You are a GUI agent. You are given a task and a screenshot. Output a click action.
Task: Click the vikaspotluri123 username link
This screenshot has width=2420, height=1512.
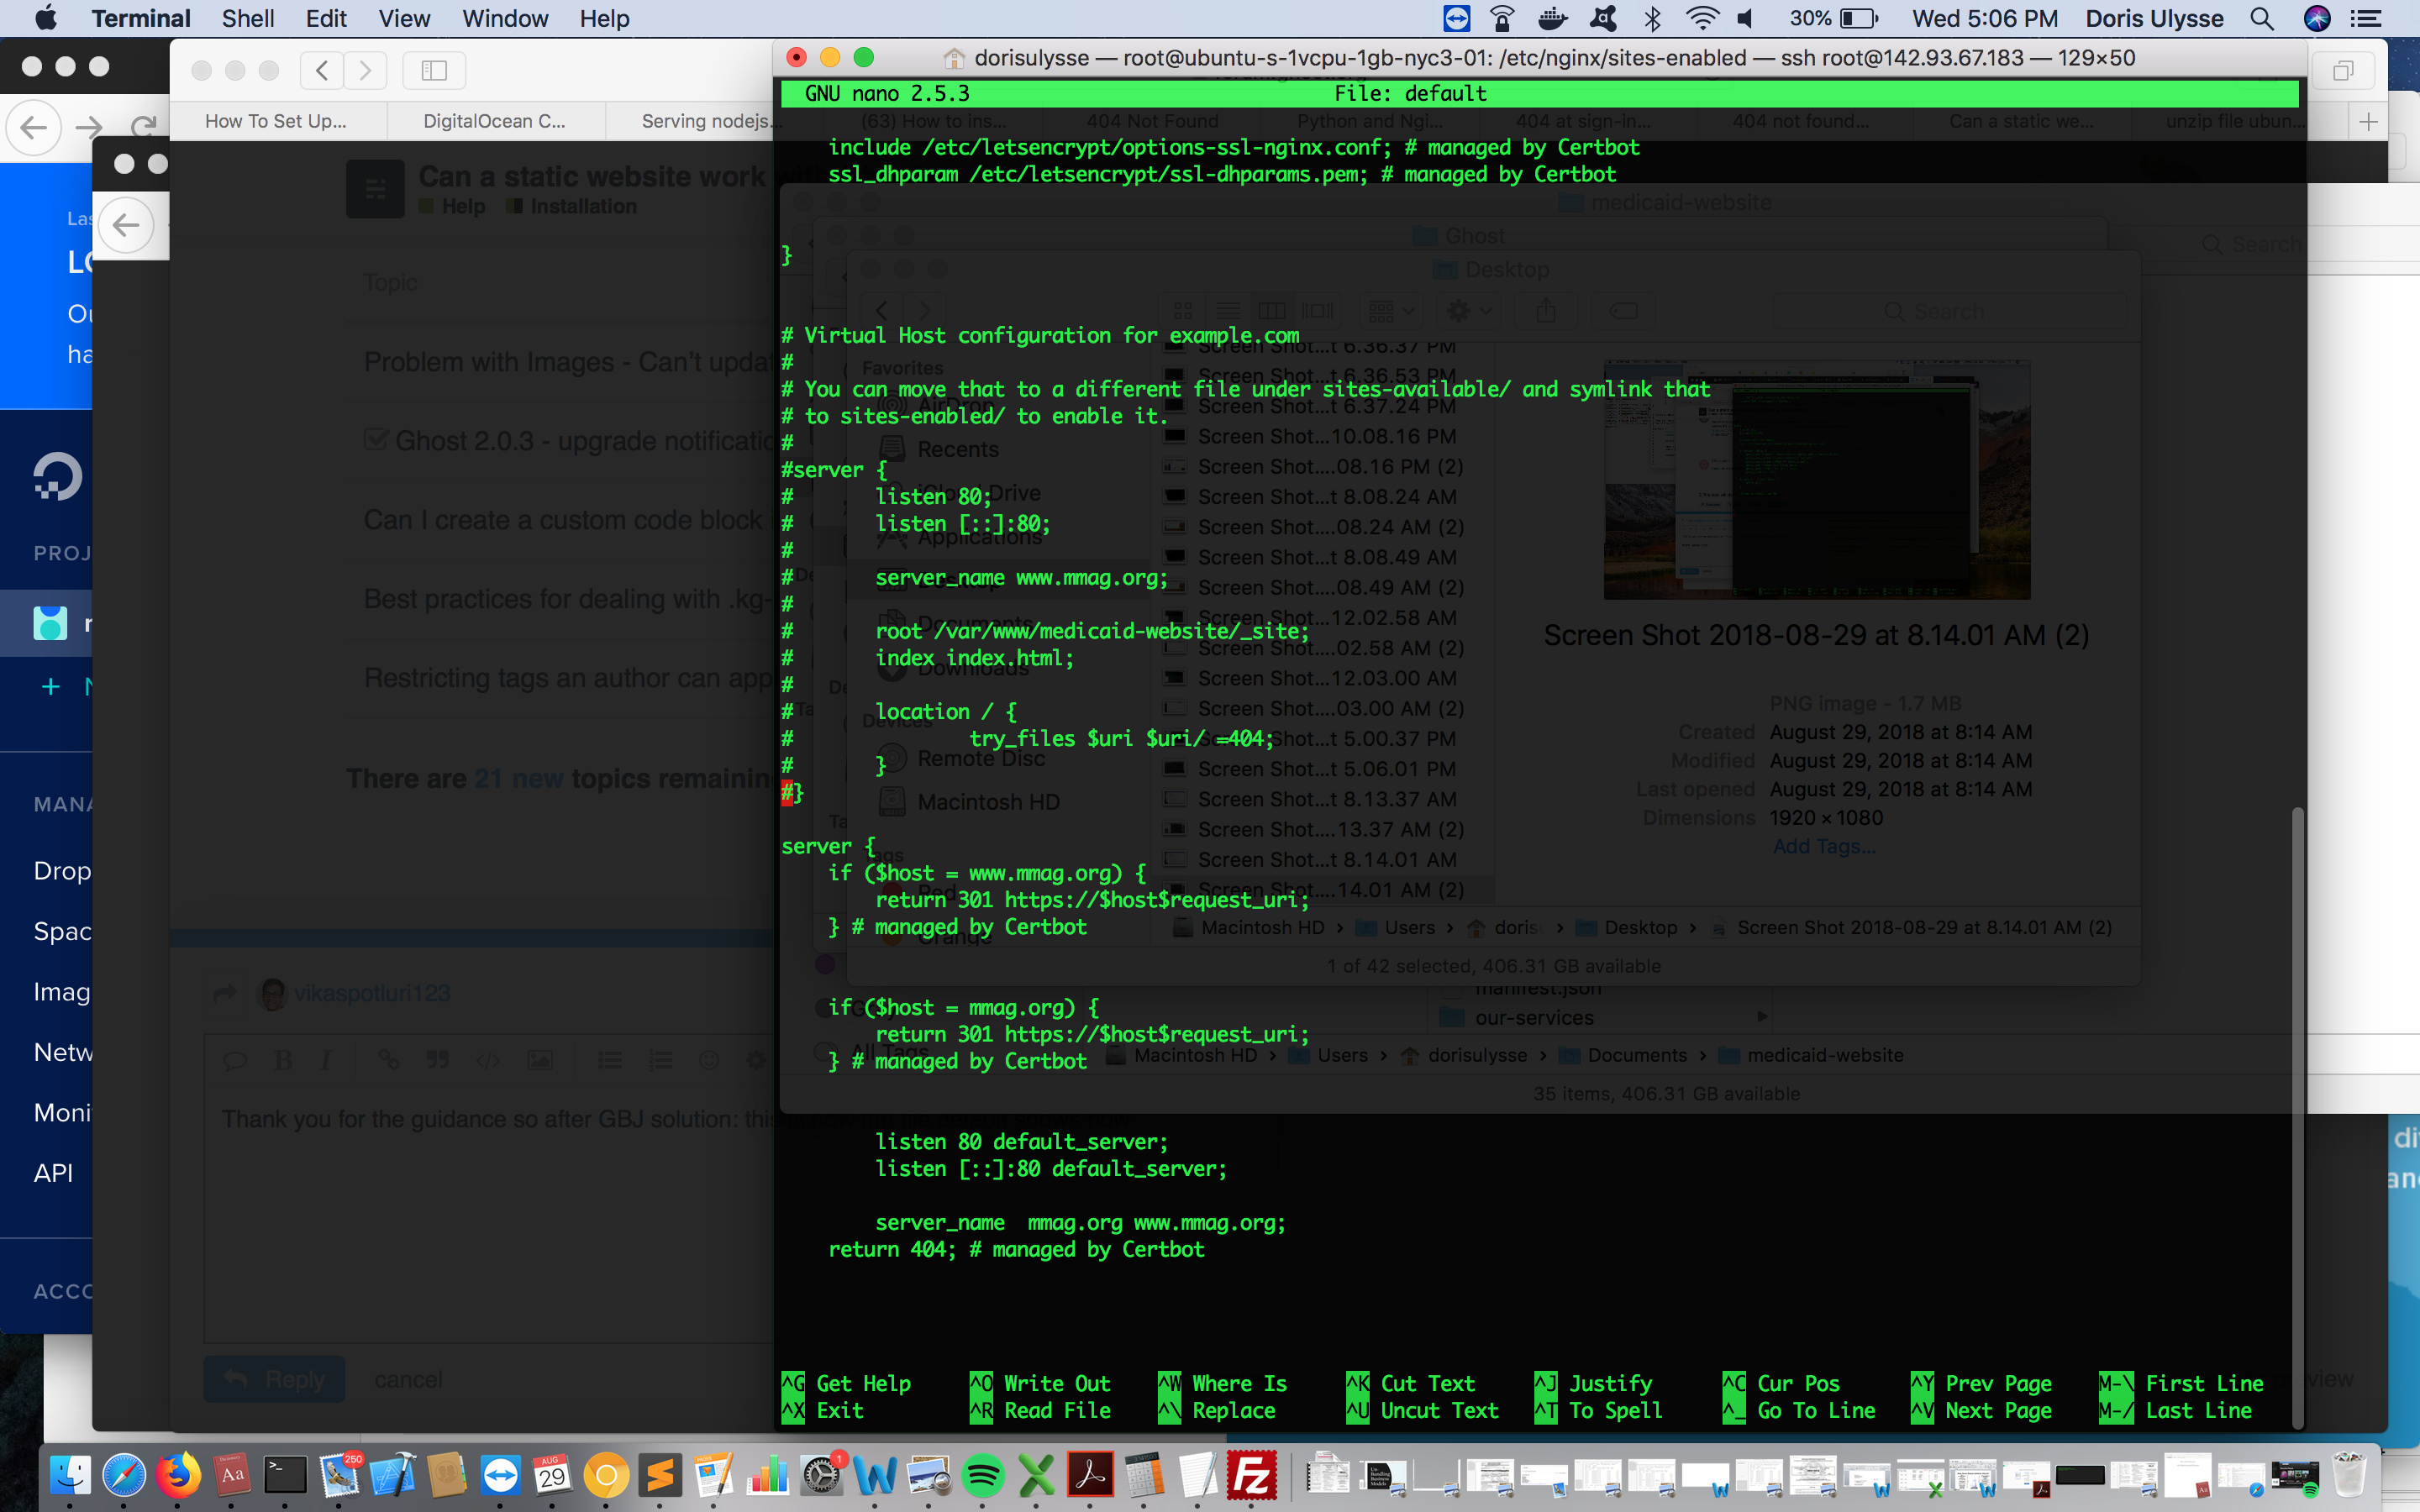372,993
